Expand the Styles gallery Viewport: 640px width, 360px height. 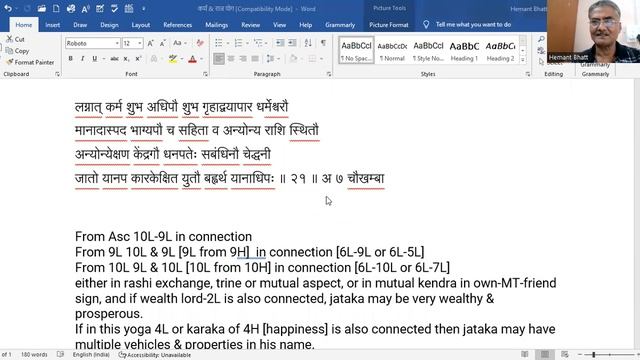click(x=523, y=60)
